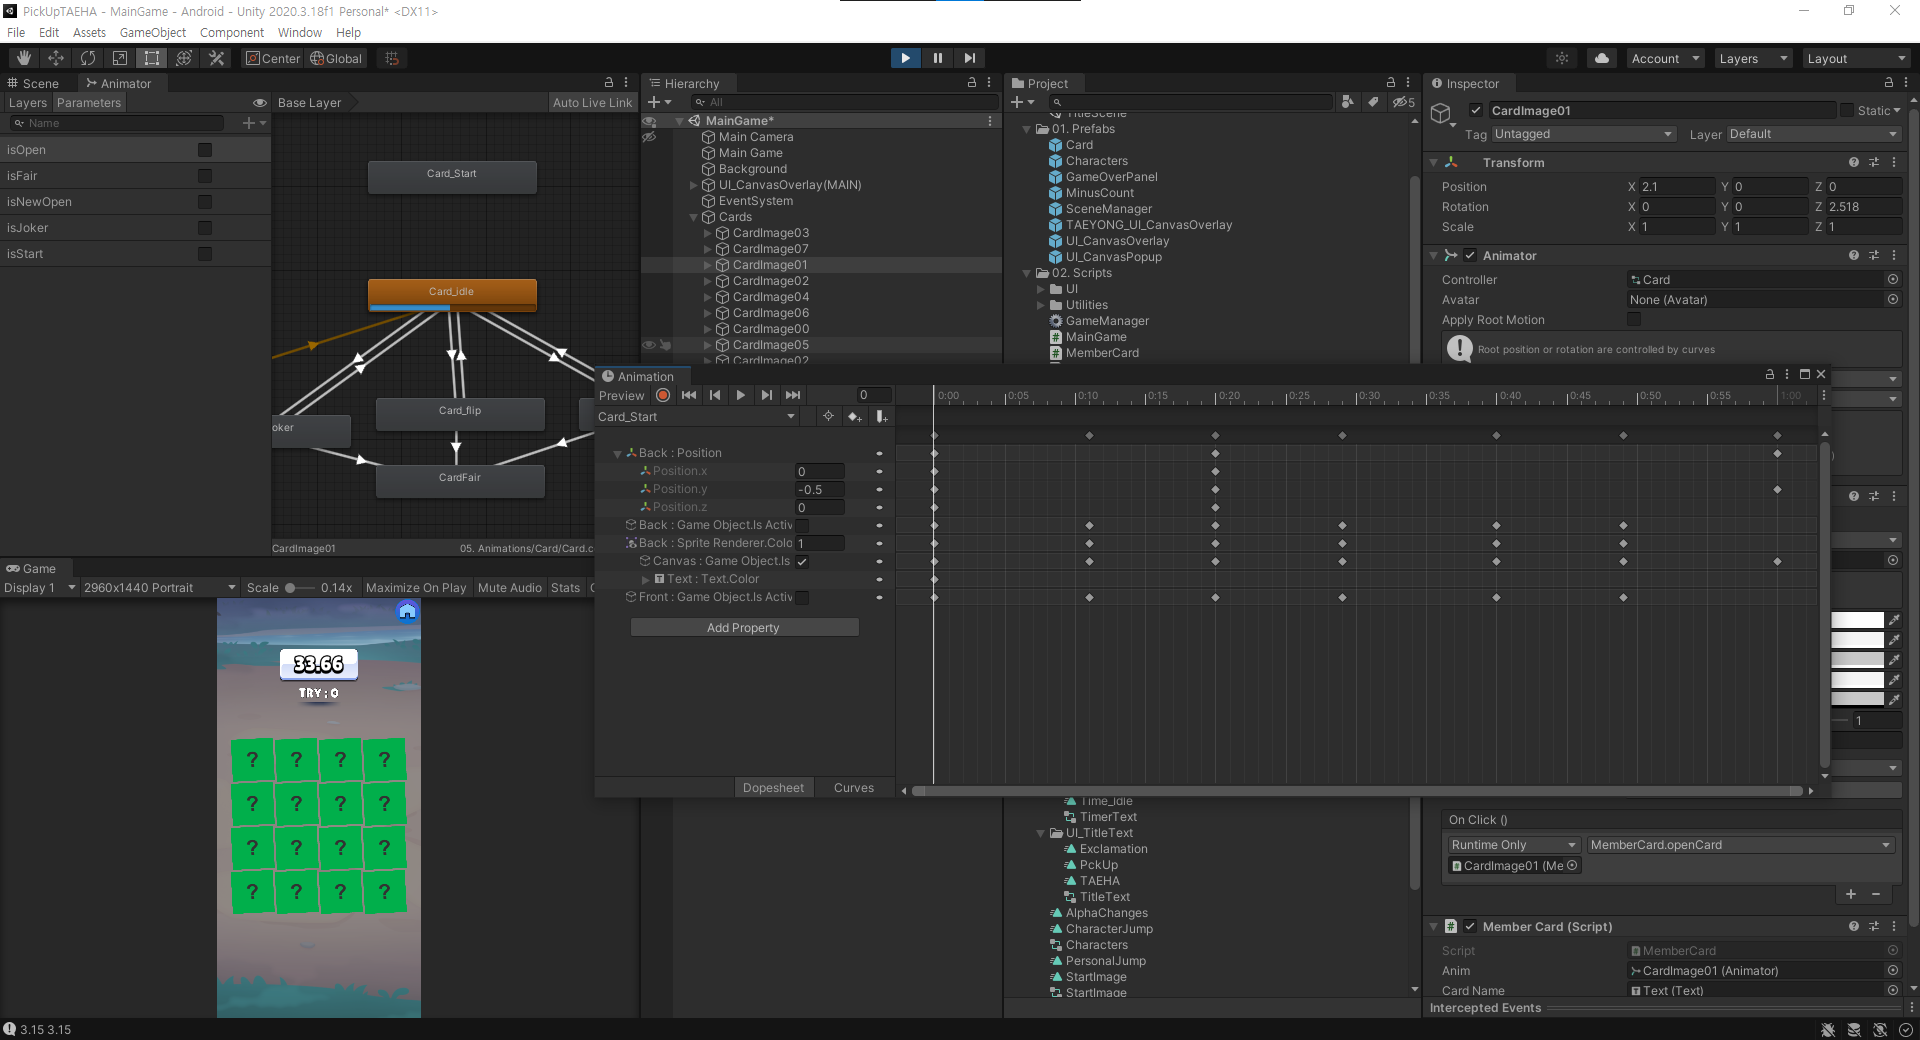
Task: Open the Card_Start animation clip dropdown
Action: [x=696, y=417]
